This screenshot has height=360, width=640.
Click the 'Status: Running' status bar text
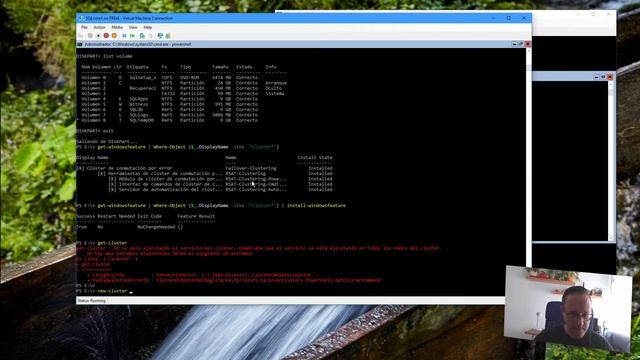tap(91, 301)
